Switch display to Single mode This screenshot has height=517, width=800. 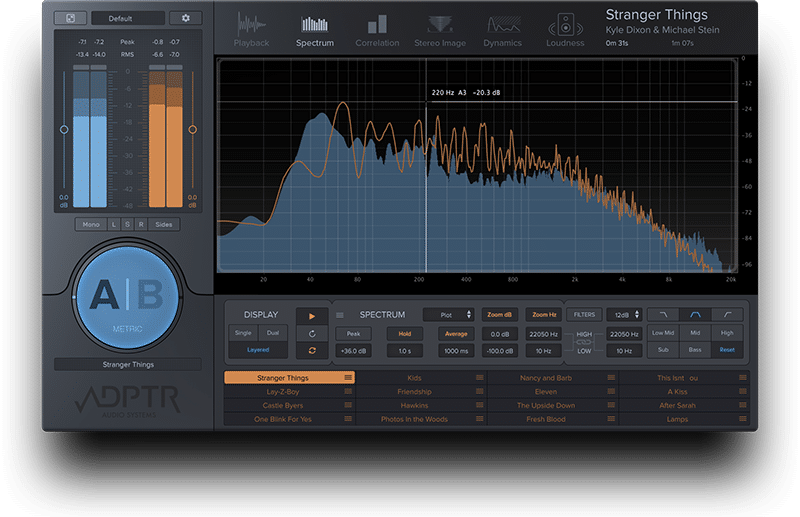[243, 333]
